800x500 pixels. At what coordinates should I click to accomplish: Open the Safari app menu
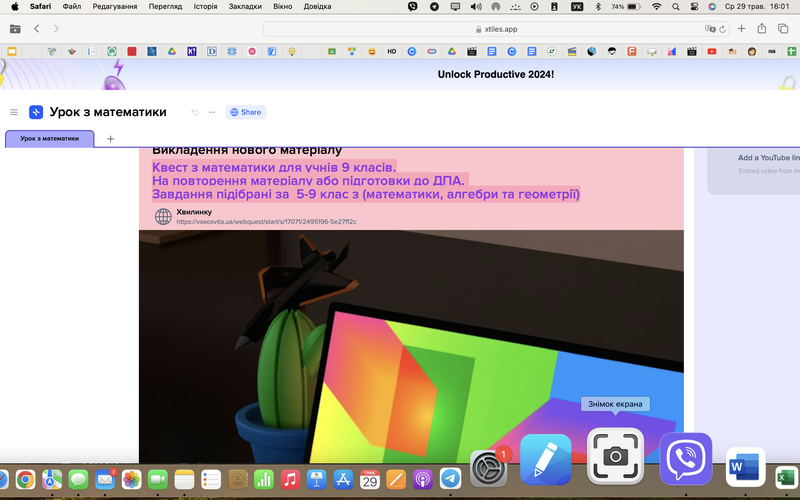coord(40,7)
